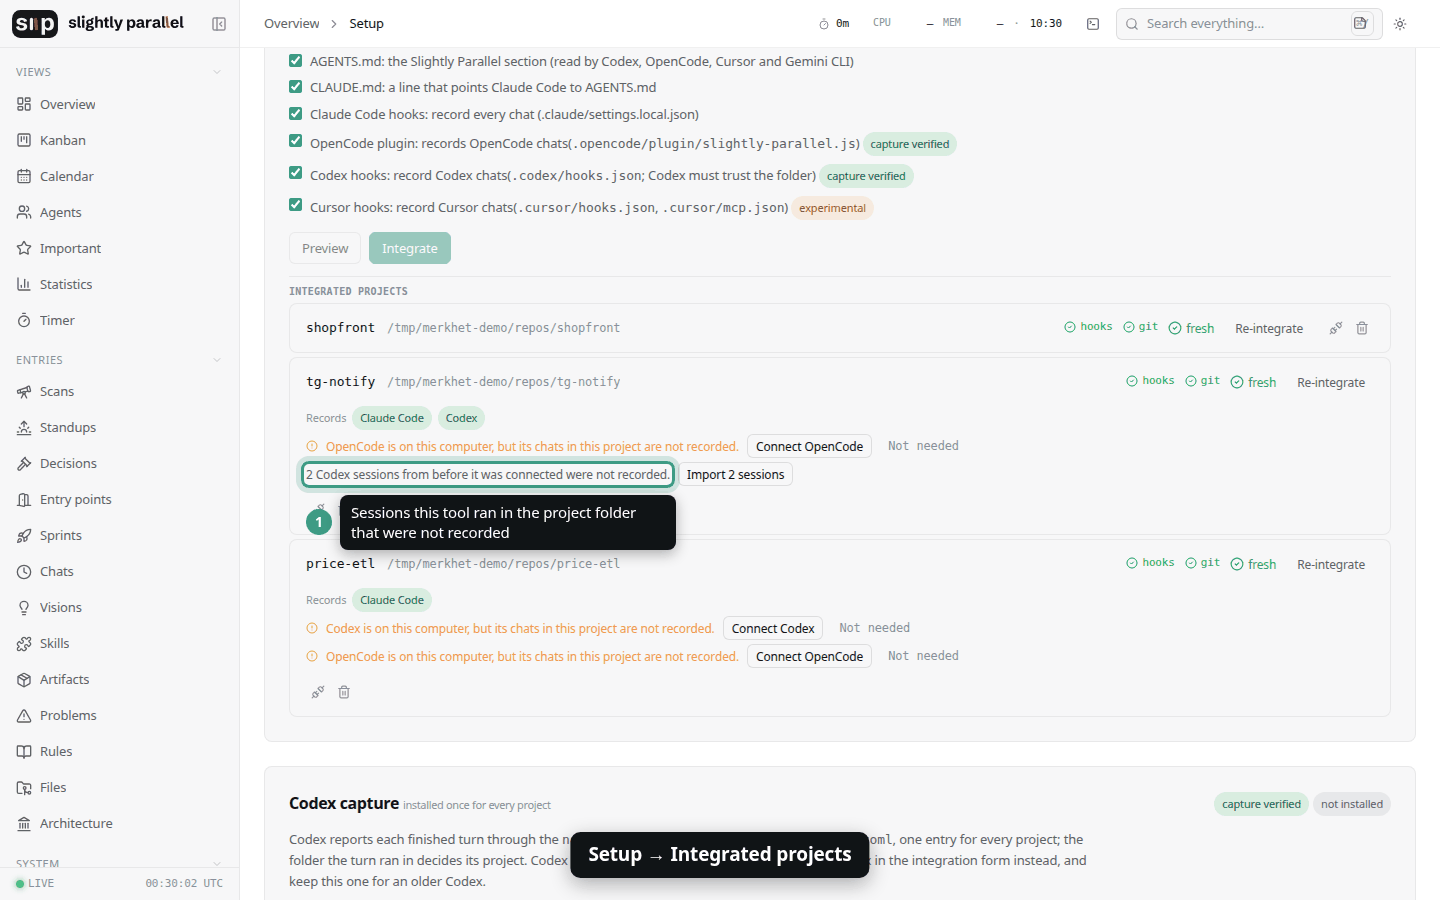Click the trash icon under price-etl

click(x=344, y=692)
